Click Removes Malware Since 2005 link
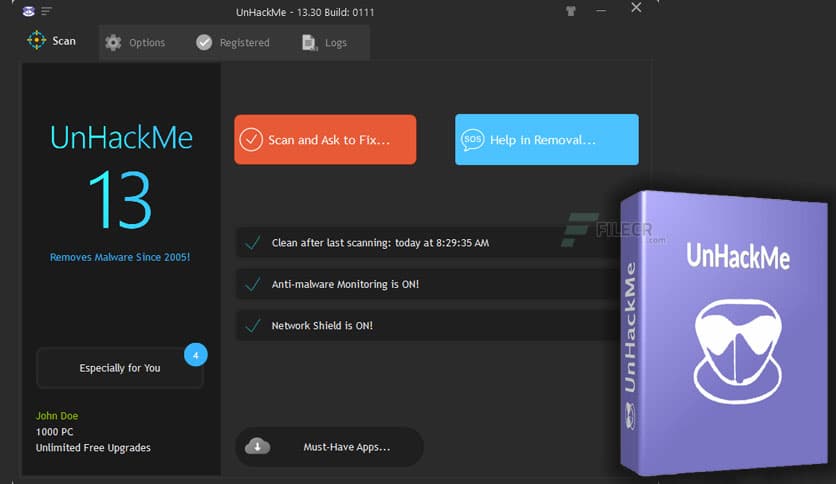This screenshot has width=836, height=484. (120, 257)
